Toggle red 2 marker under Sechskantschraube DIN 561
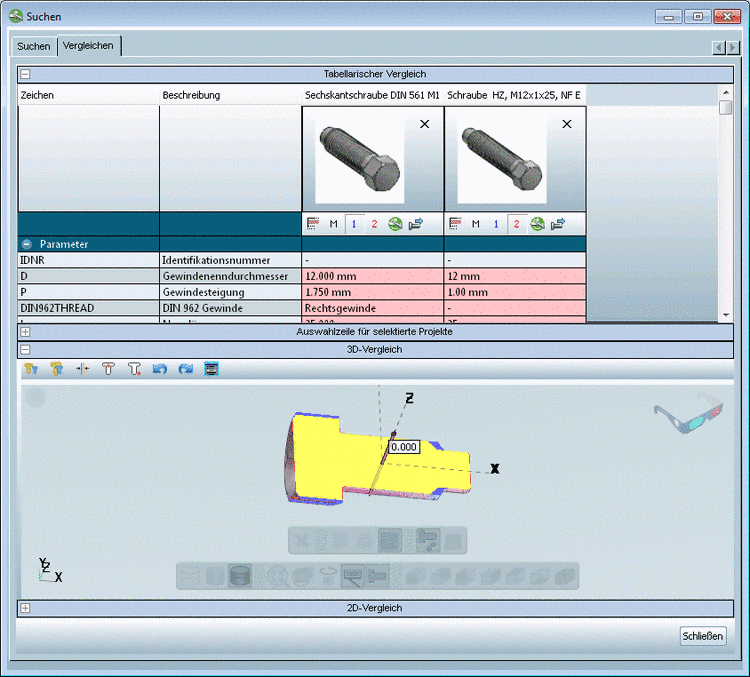 pyautogui.click(x=374, y=224)
